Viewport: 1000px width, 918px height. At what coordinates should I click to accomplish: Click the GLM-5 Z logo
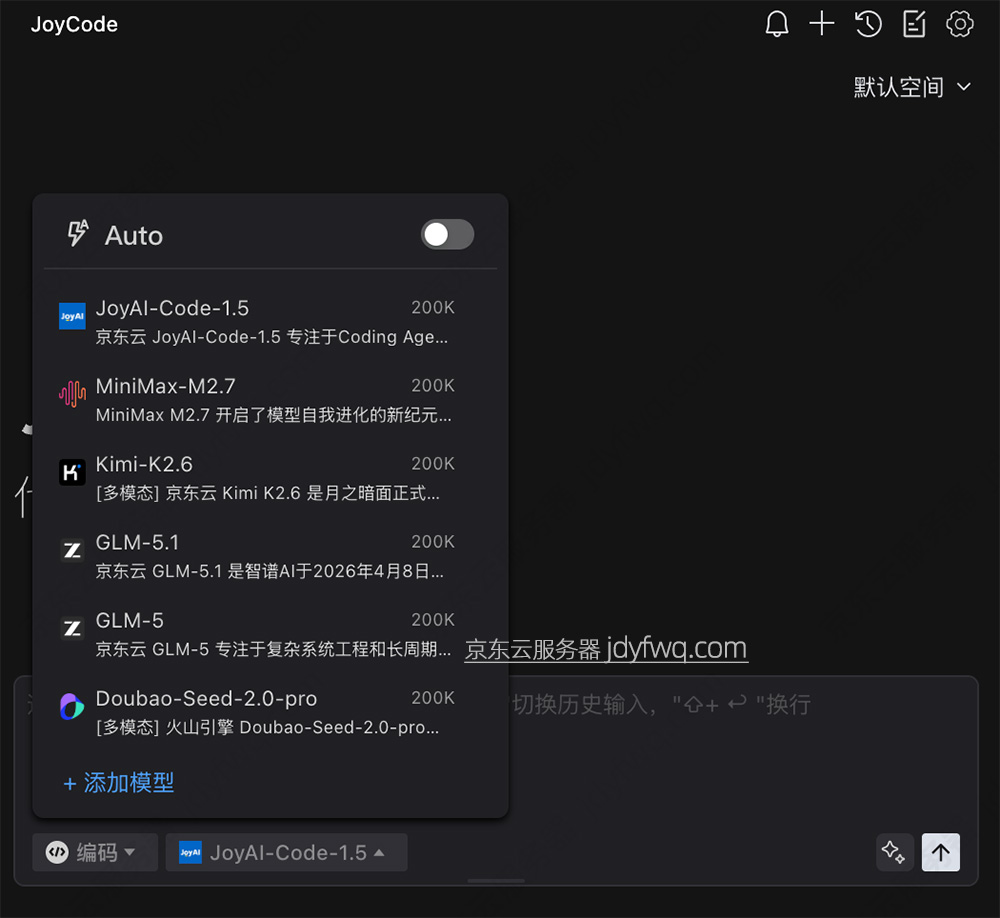72,628
